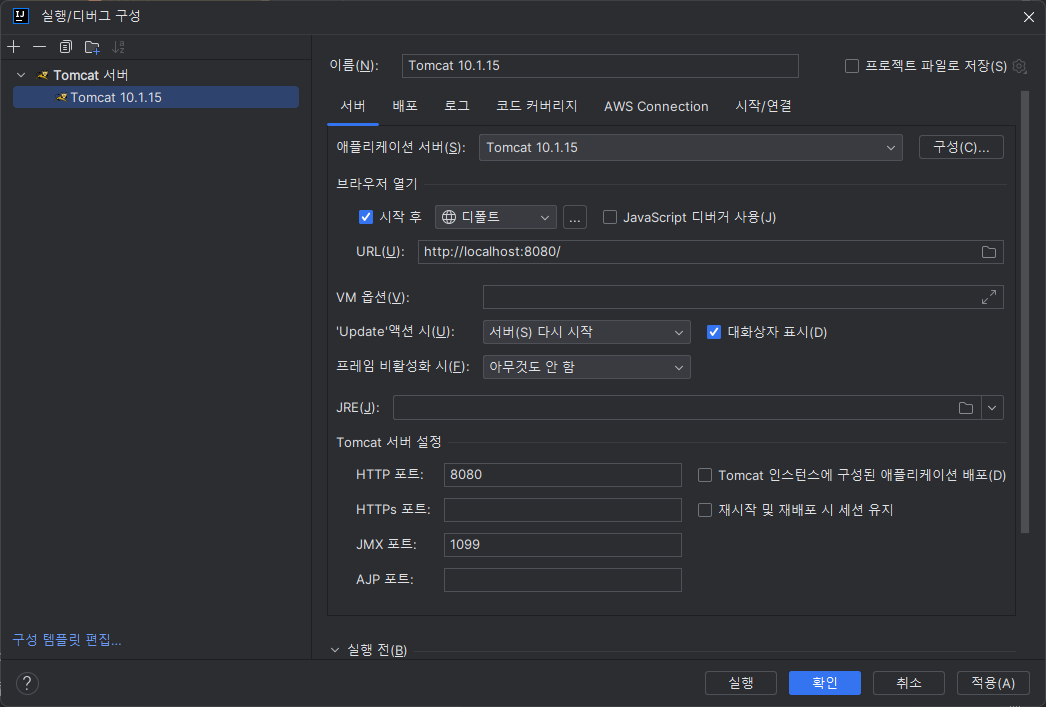This screenshot has width=1046, height=707.
Task: Click the HTTP 포트 field
Action: click(562, 475)
